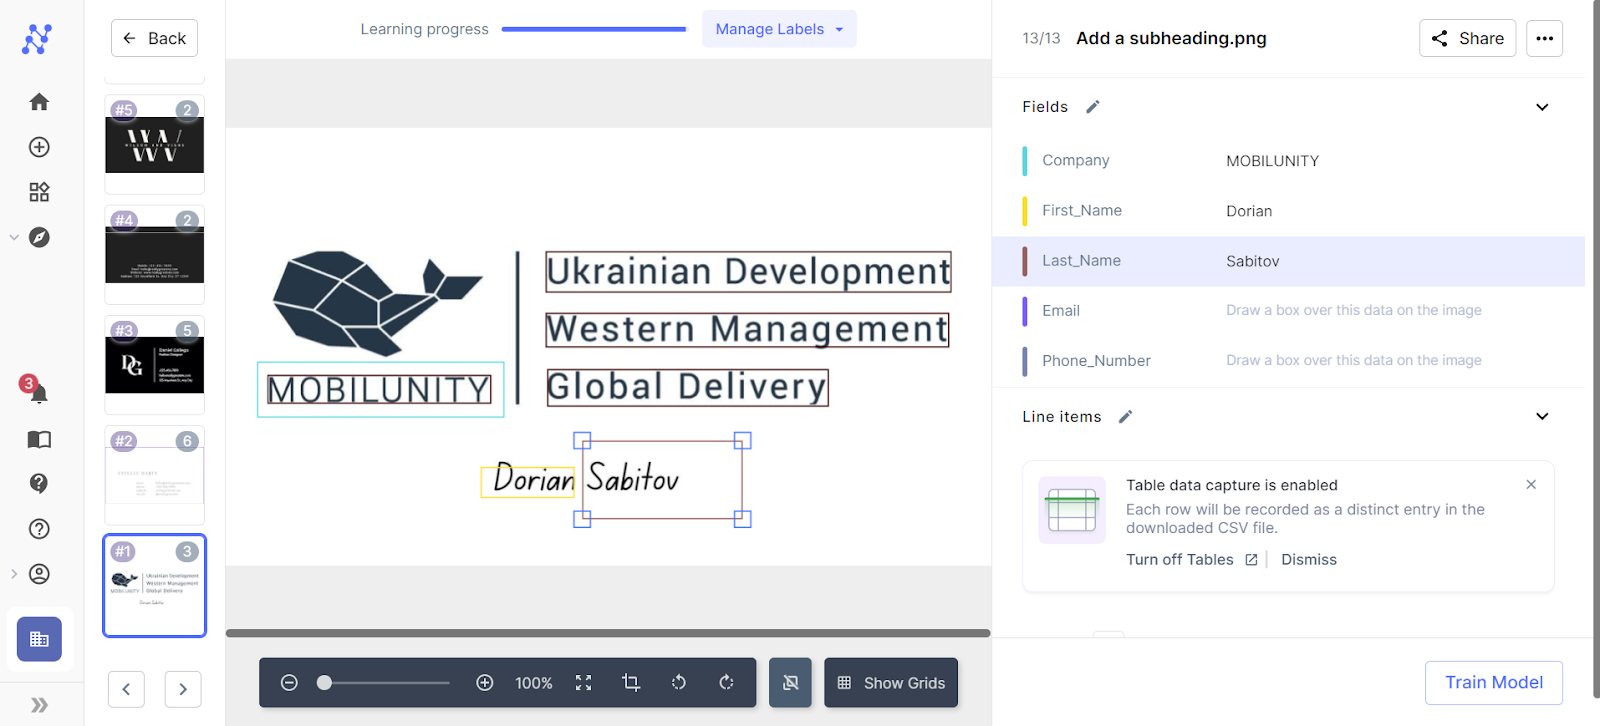Screen dimensions: 1600x726
Task: Select the Sabitov annotation box on image
Action: (662, 480)
